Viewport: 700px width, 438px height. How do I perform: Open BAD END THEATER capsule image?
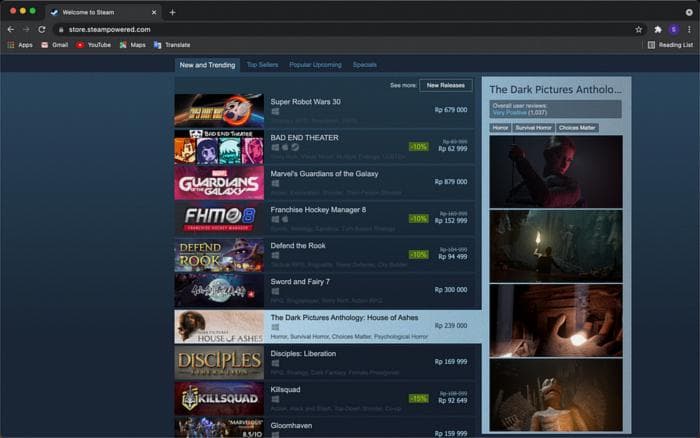[219, 146]
